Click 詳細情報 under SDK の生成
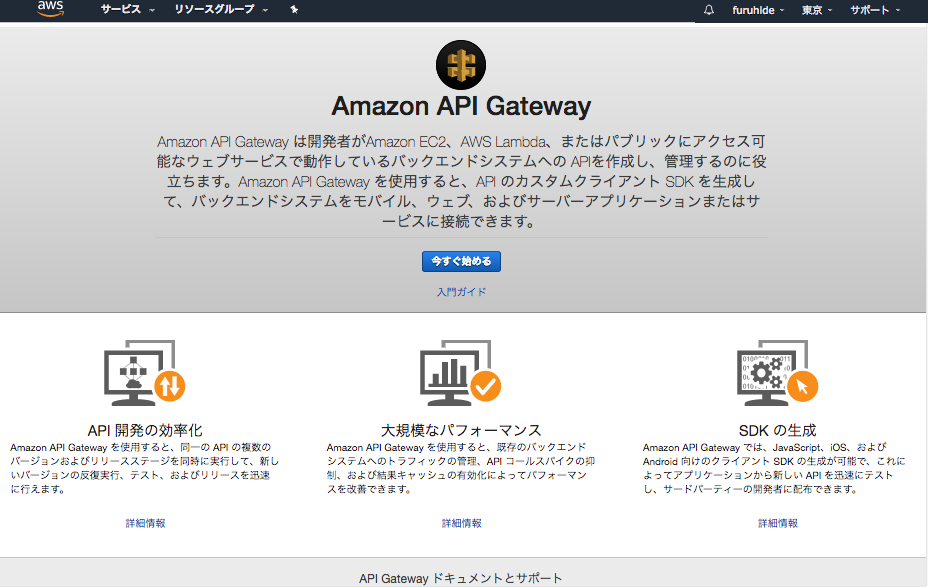Image resolution: width=928 pixels, height=587 pixels. [x=777, y=522]
